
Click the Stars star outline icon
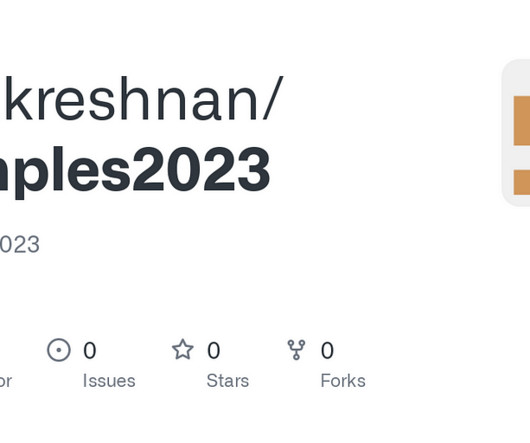[x=183, y=349]
